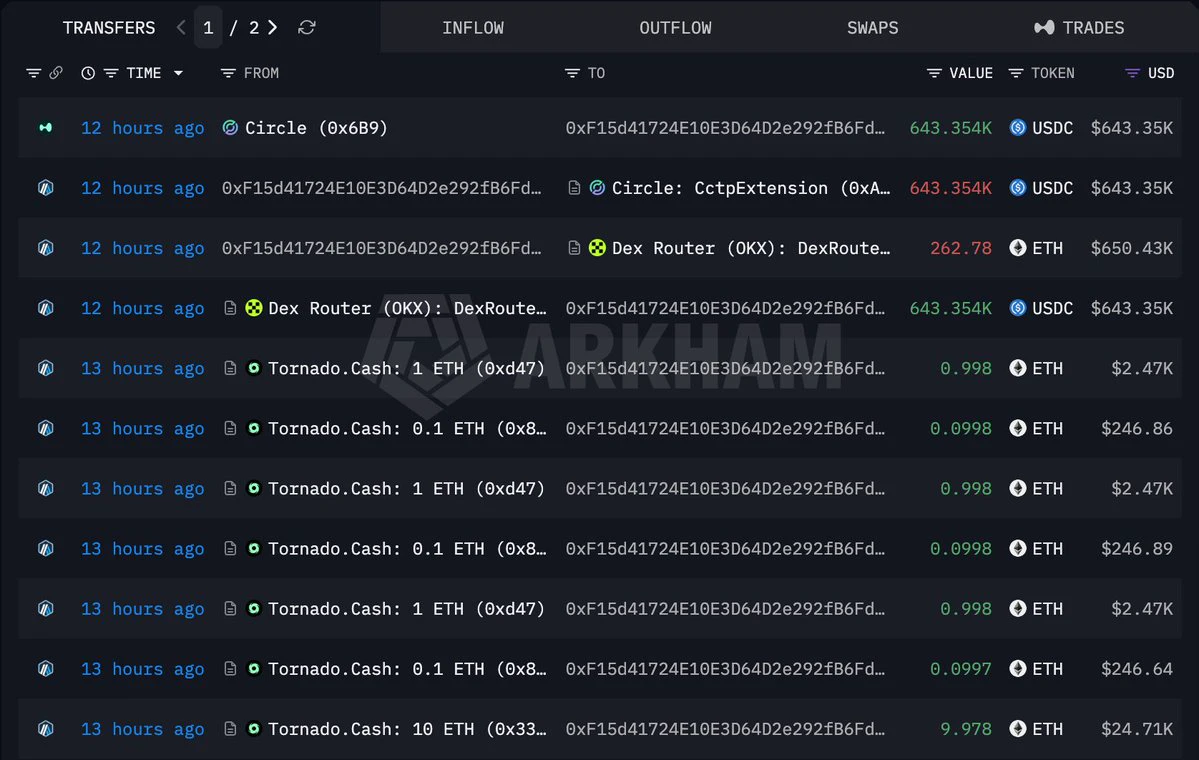Click the USDC token icon in the Circle (0x6B9) row
The image size is (1199, 760).
[x=1018, y=128]
